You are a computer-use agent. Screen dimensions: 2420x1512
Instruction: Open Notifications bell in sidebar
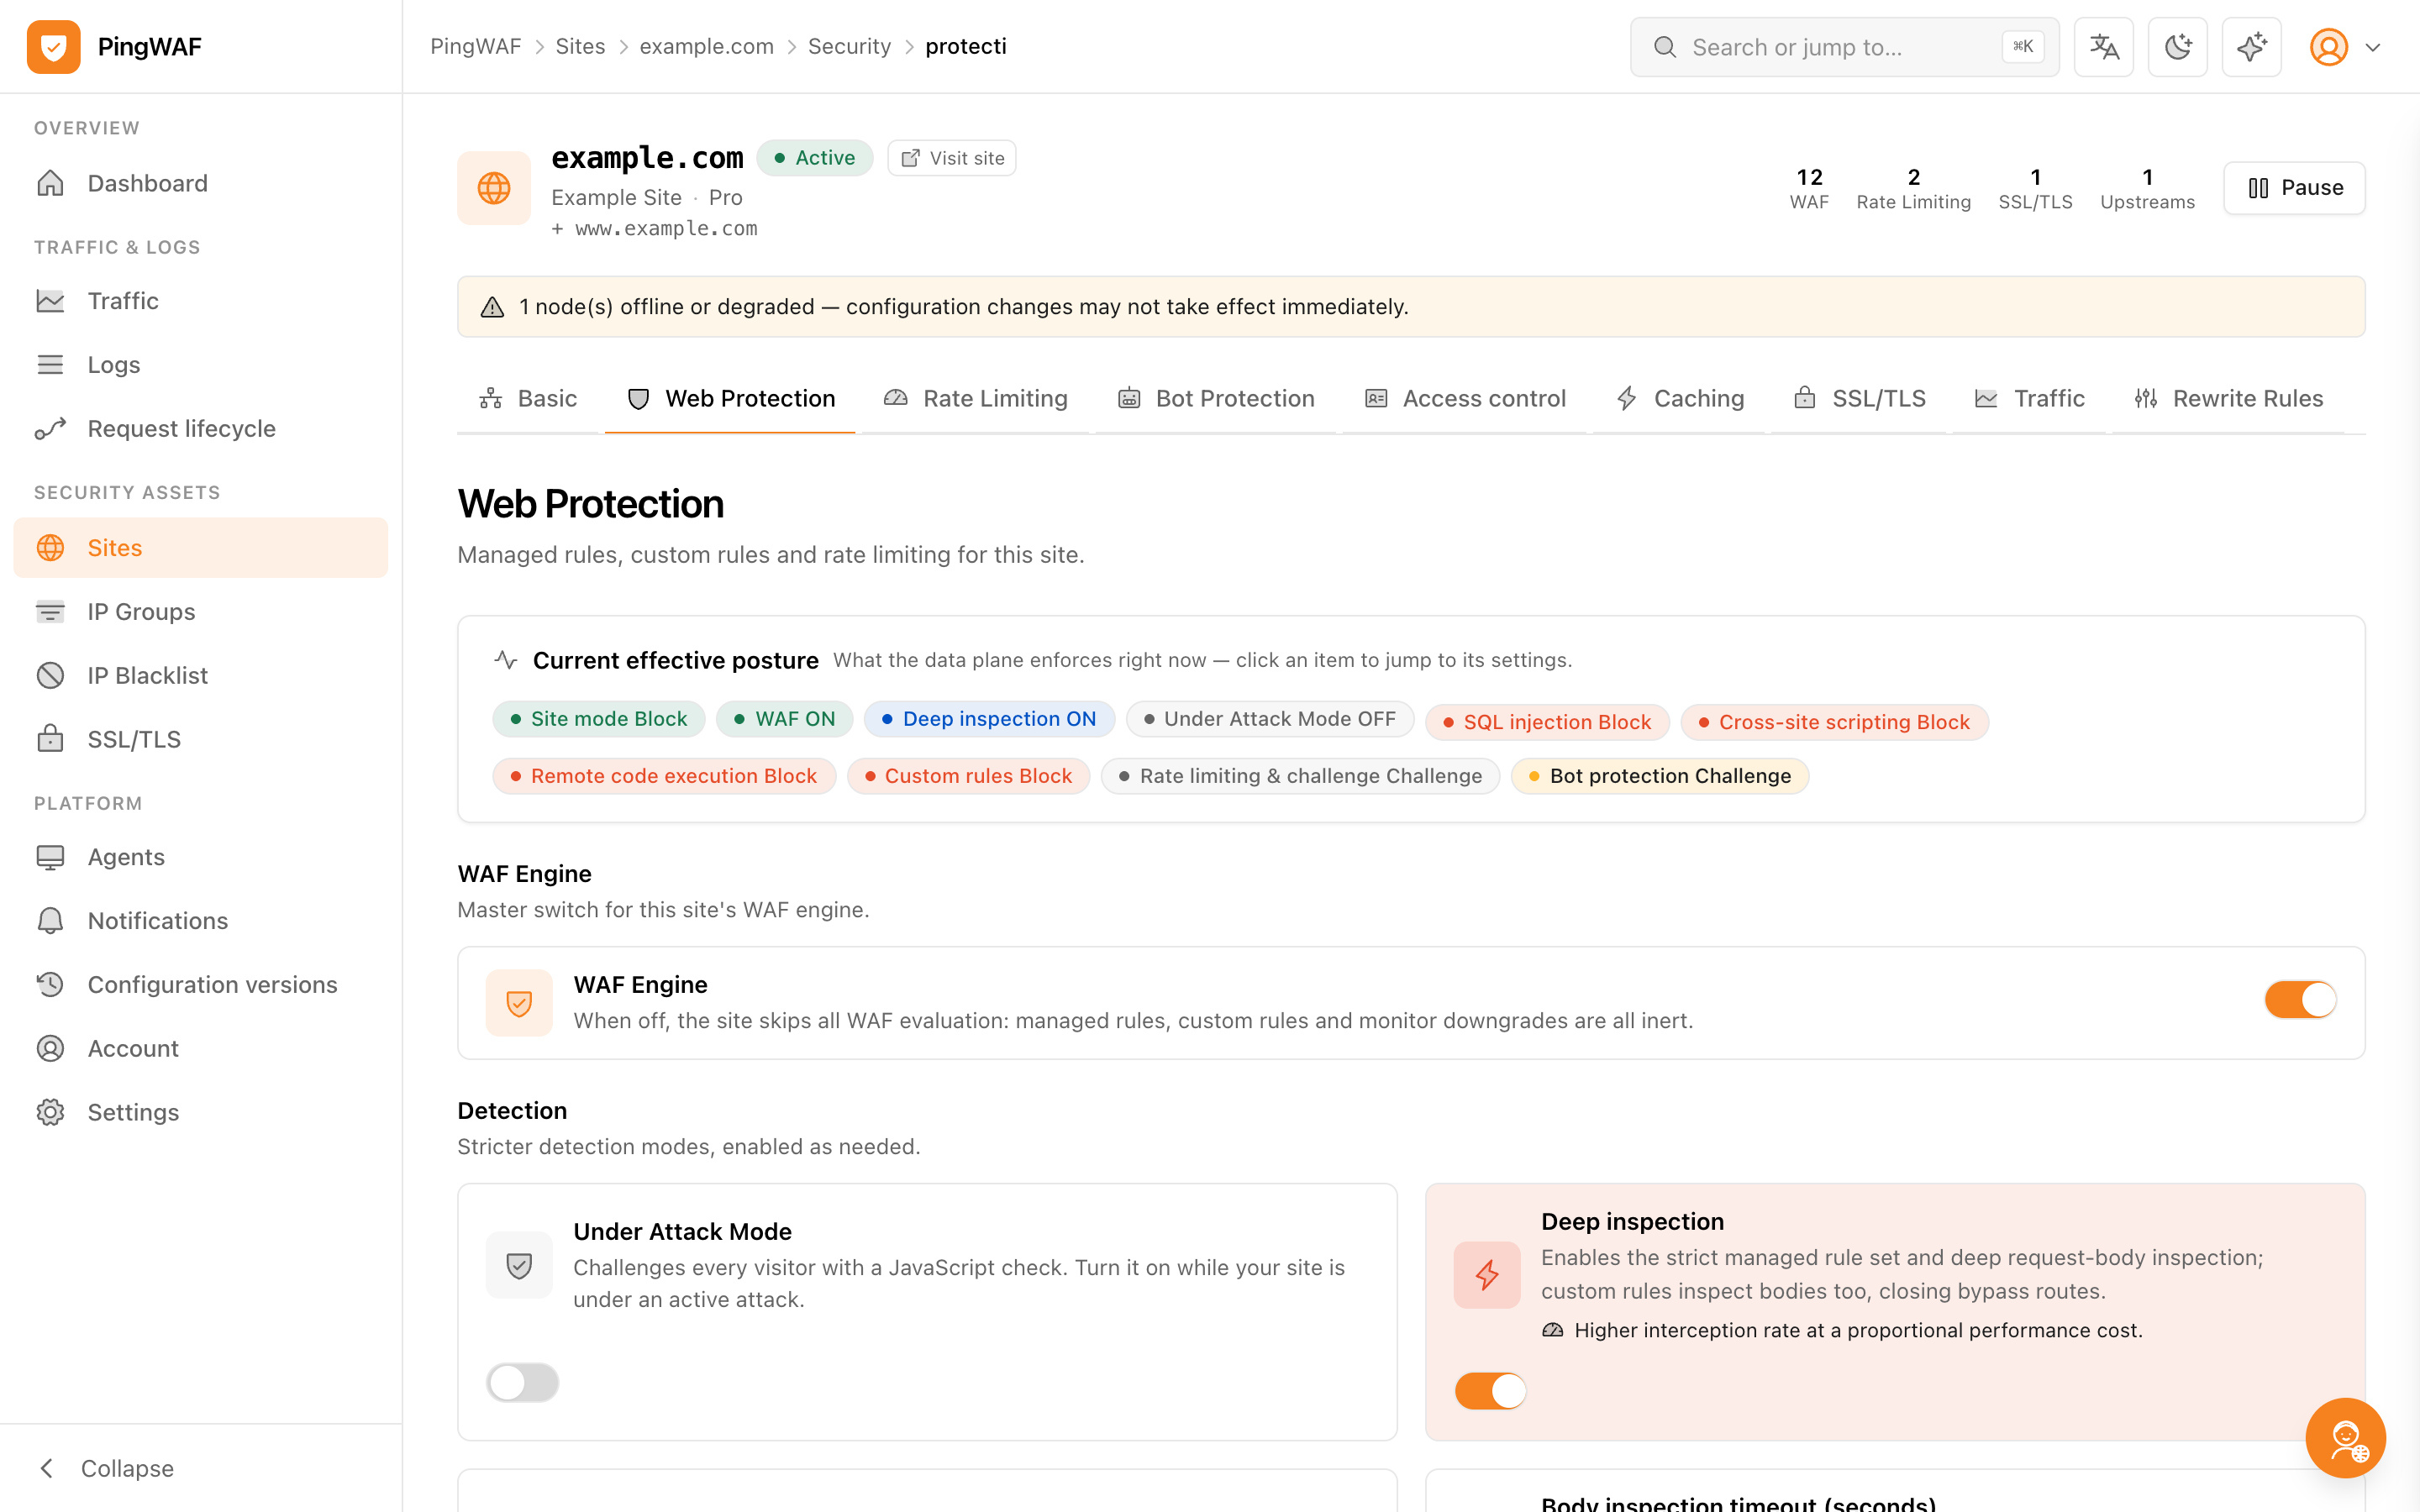click(201, 921)
